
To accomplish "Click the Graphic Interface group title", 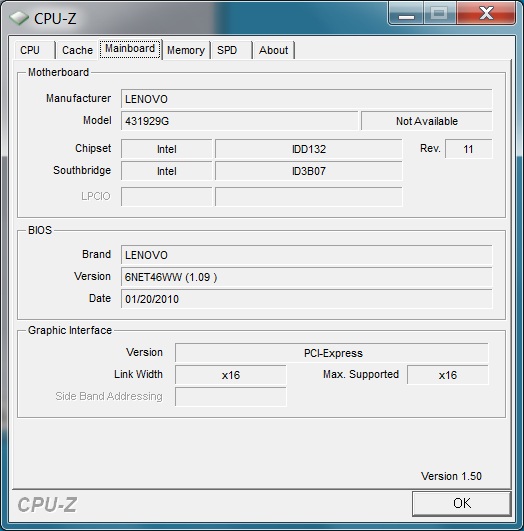I will [x=70, y=330].
